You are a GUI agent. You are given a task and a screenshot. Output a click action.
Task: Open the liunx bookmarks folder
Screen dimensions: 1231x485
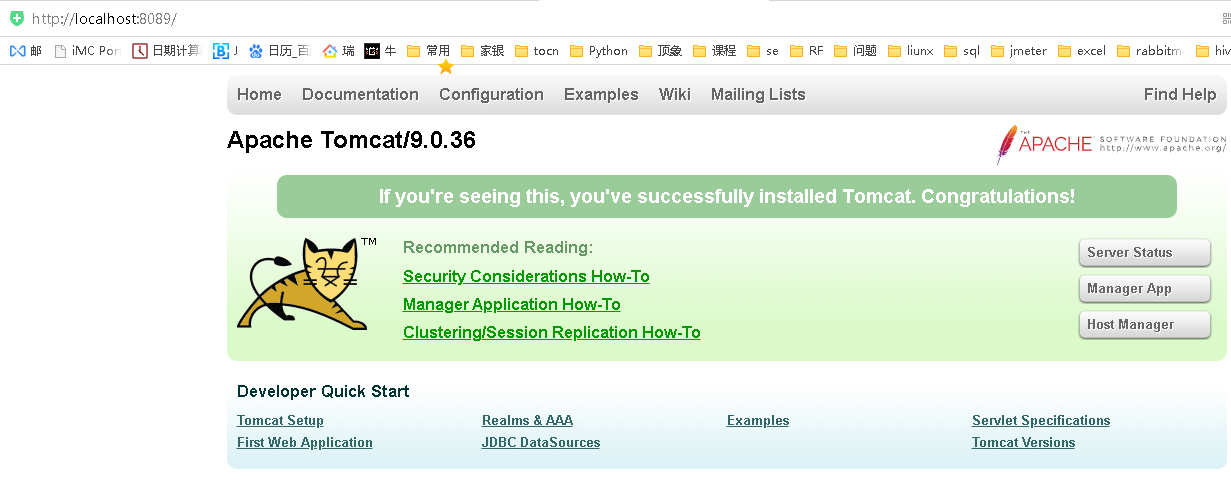click(x=910, y=51)
